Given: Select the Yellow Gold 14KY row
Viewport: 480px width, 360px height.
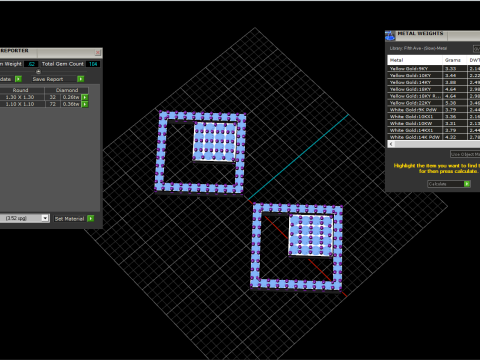Looking at the screenshot, I should (x=434, y=82).
